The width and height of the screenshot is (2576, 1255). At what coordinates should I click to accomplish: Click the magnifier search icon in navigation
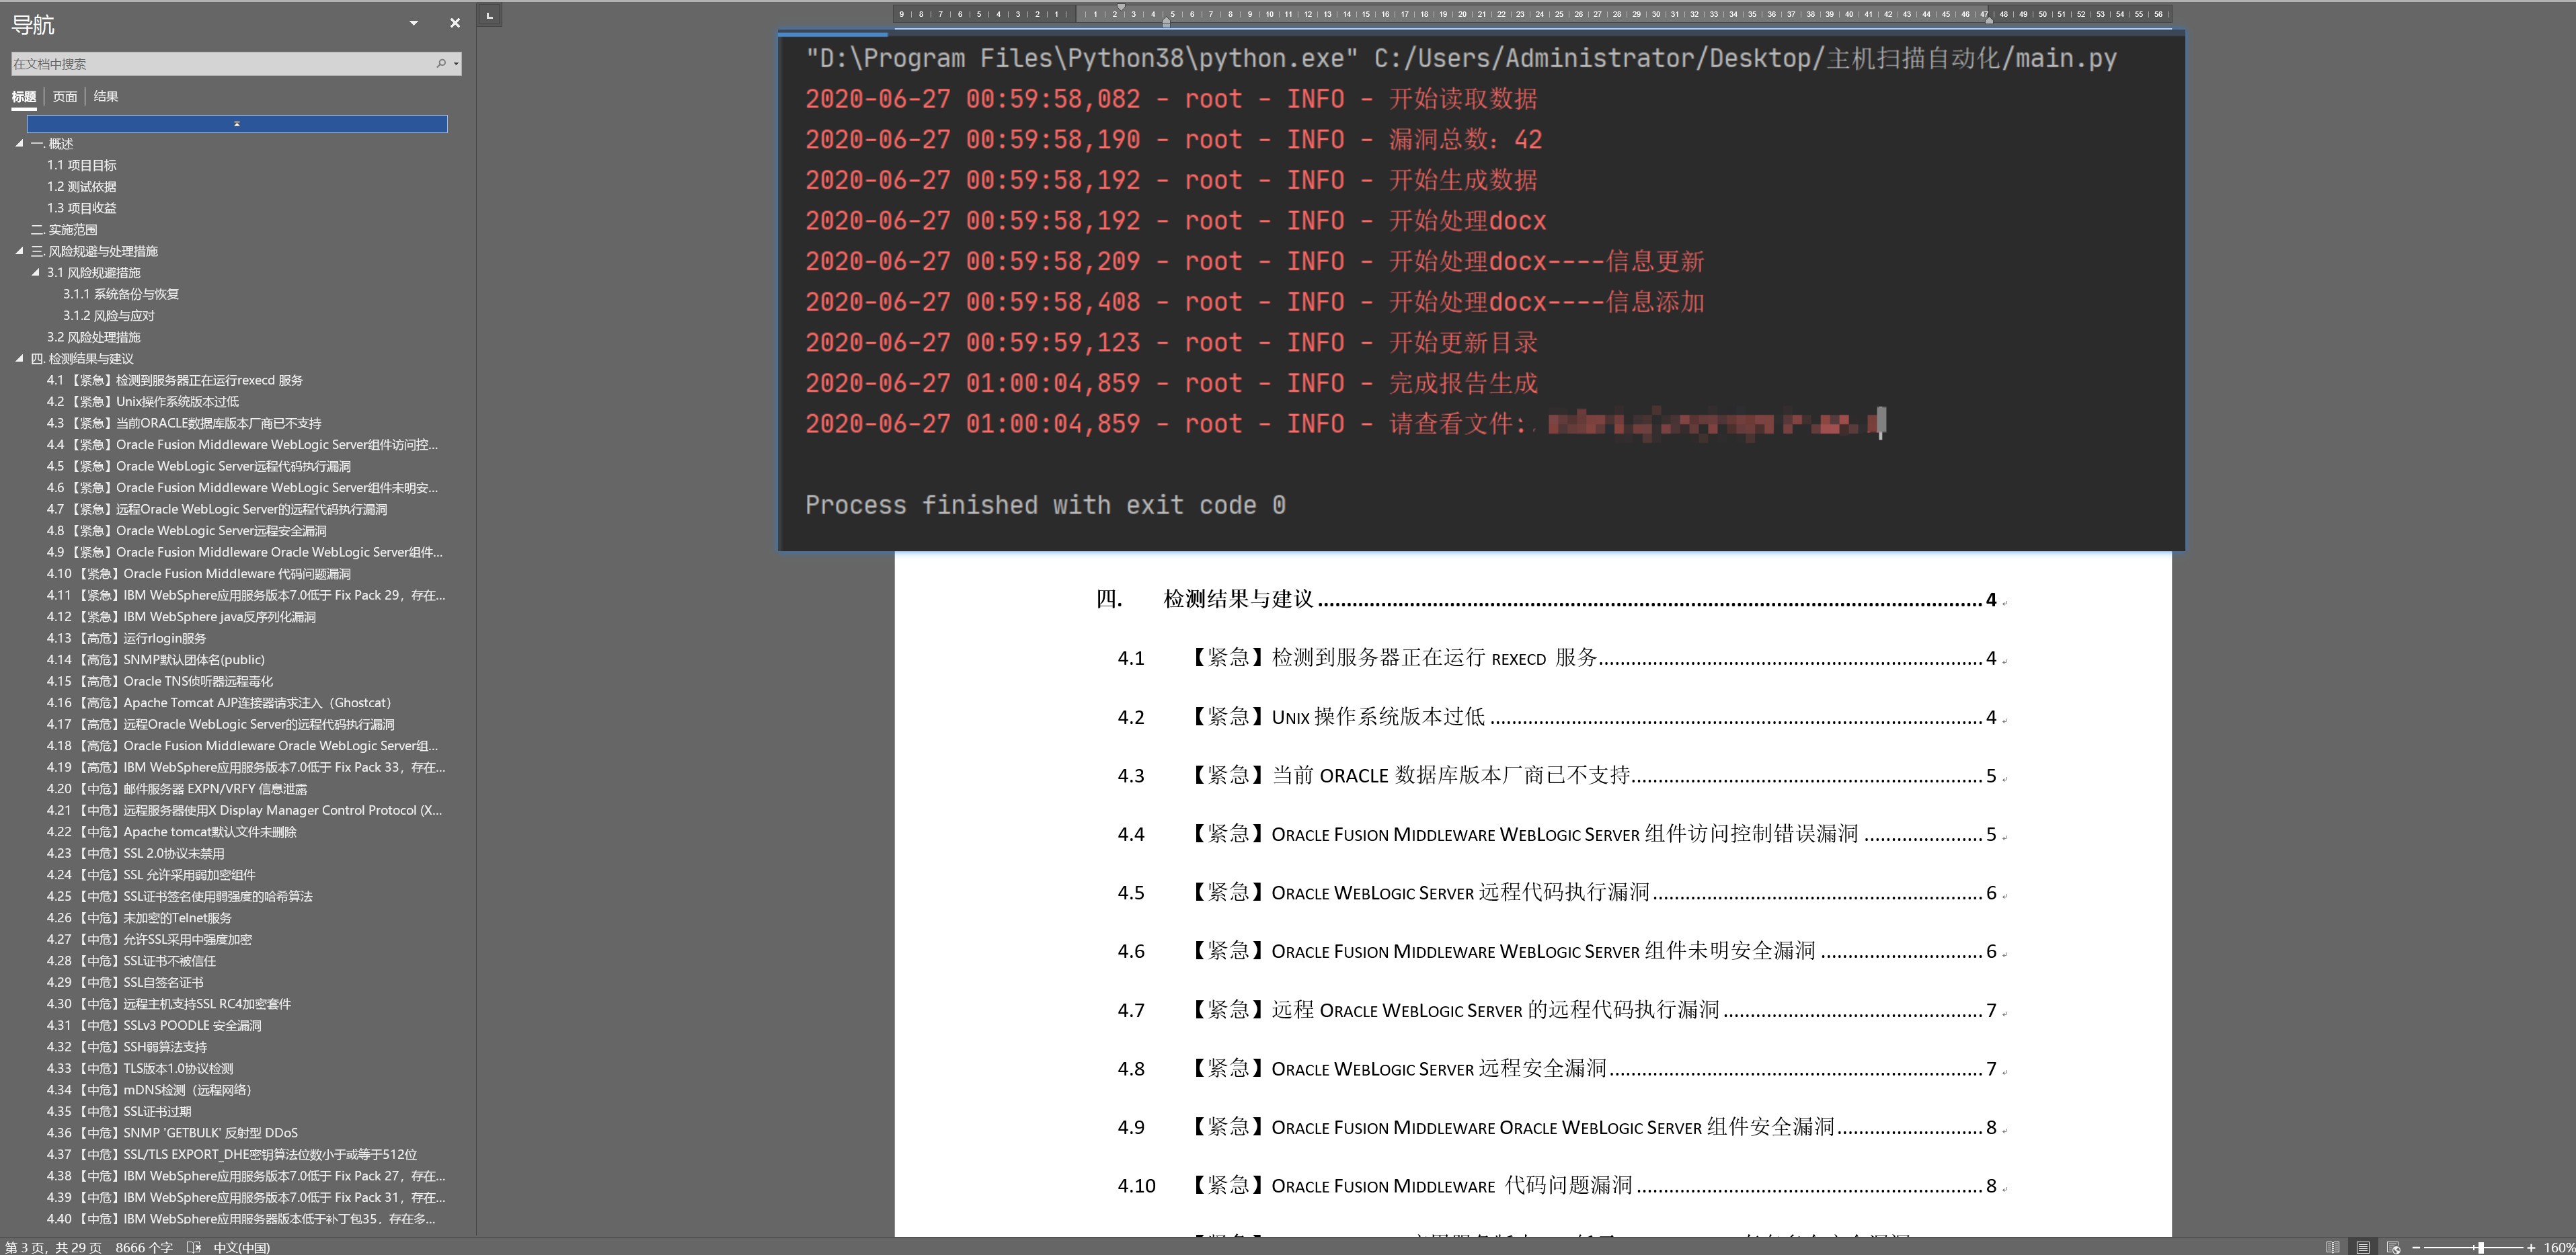(441, 64)
